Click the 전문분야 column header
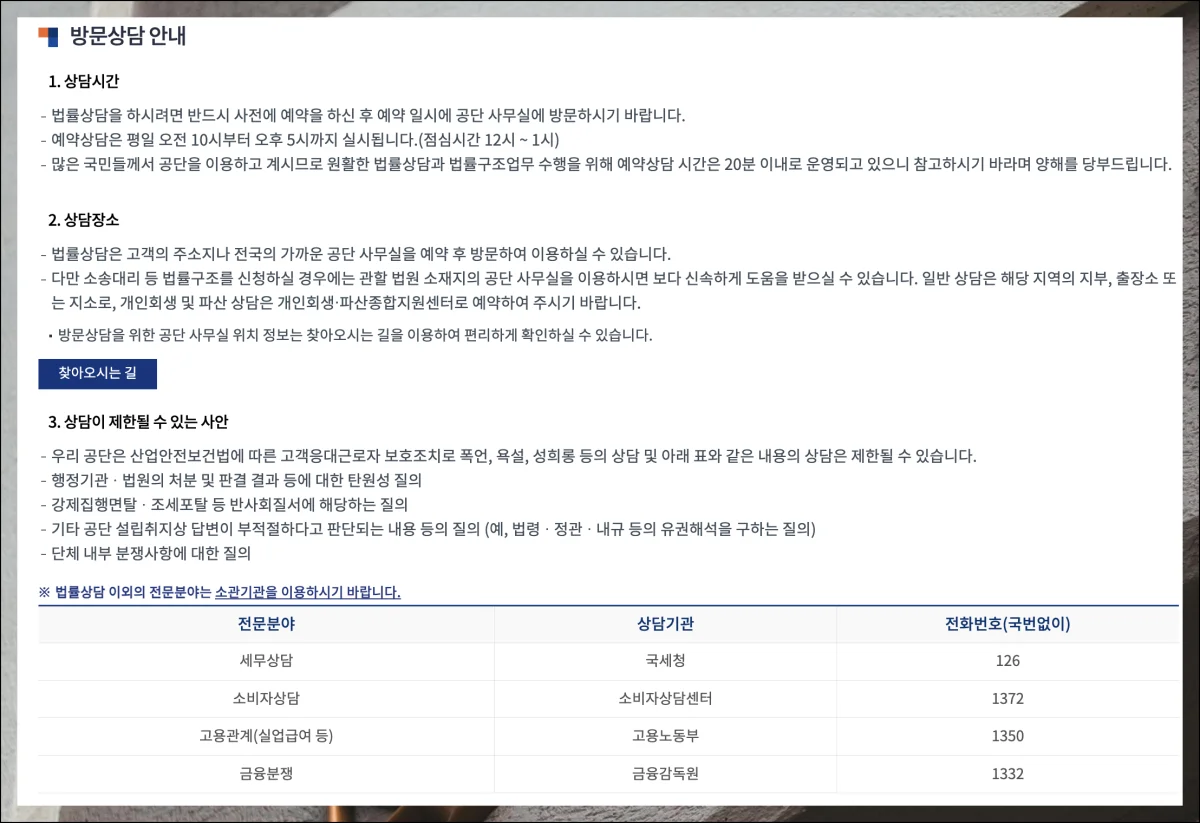This screenshot has height=823, width=1200. point(266,624)
